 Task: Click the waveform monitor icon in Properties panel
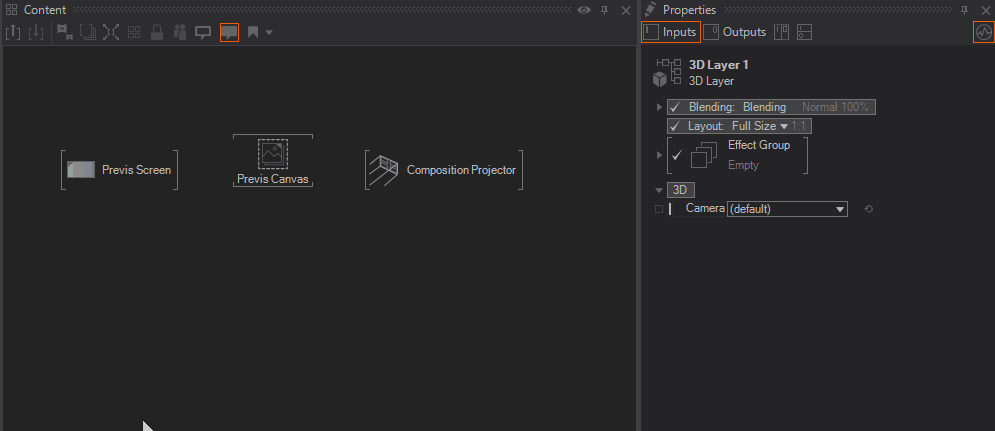(x=983, y=32)
